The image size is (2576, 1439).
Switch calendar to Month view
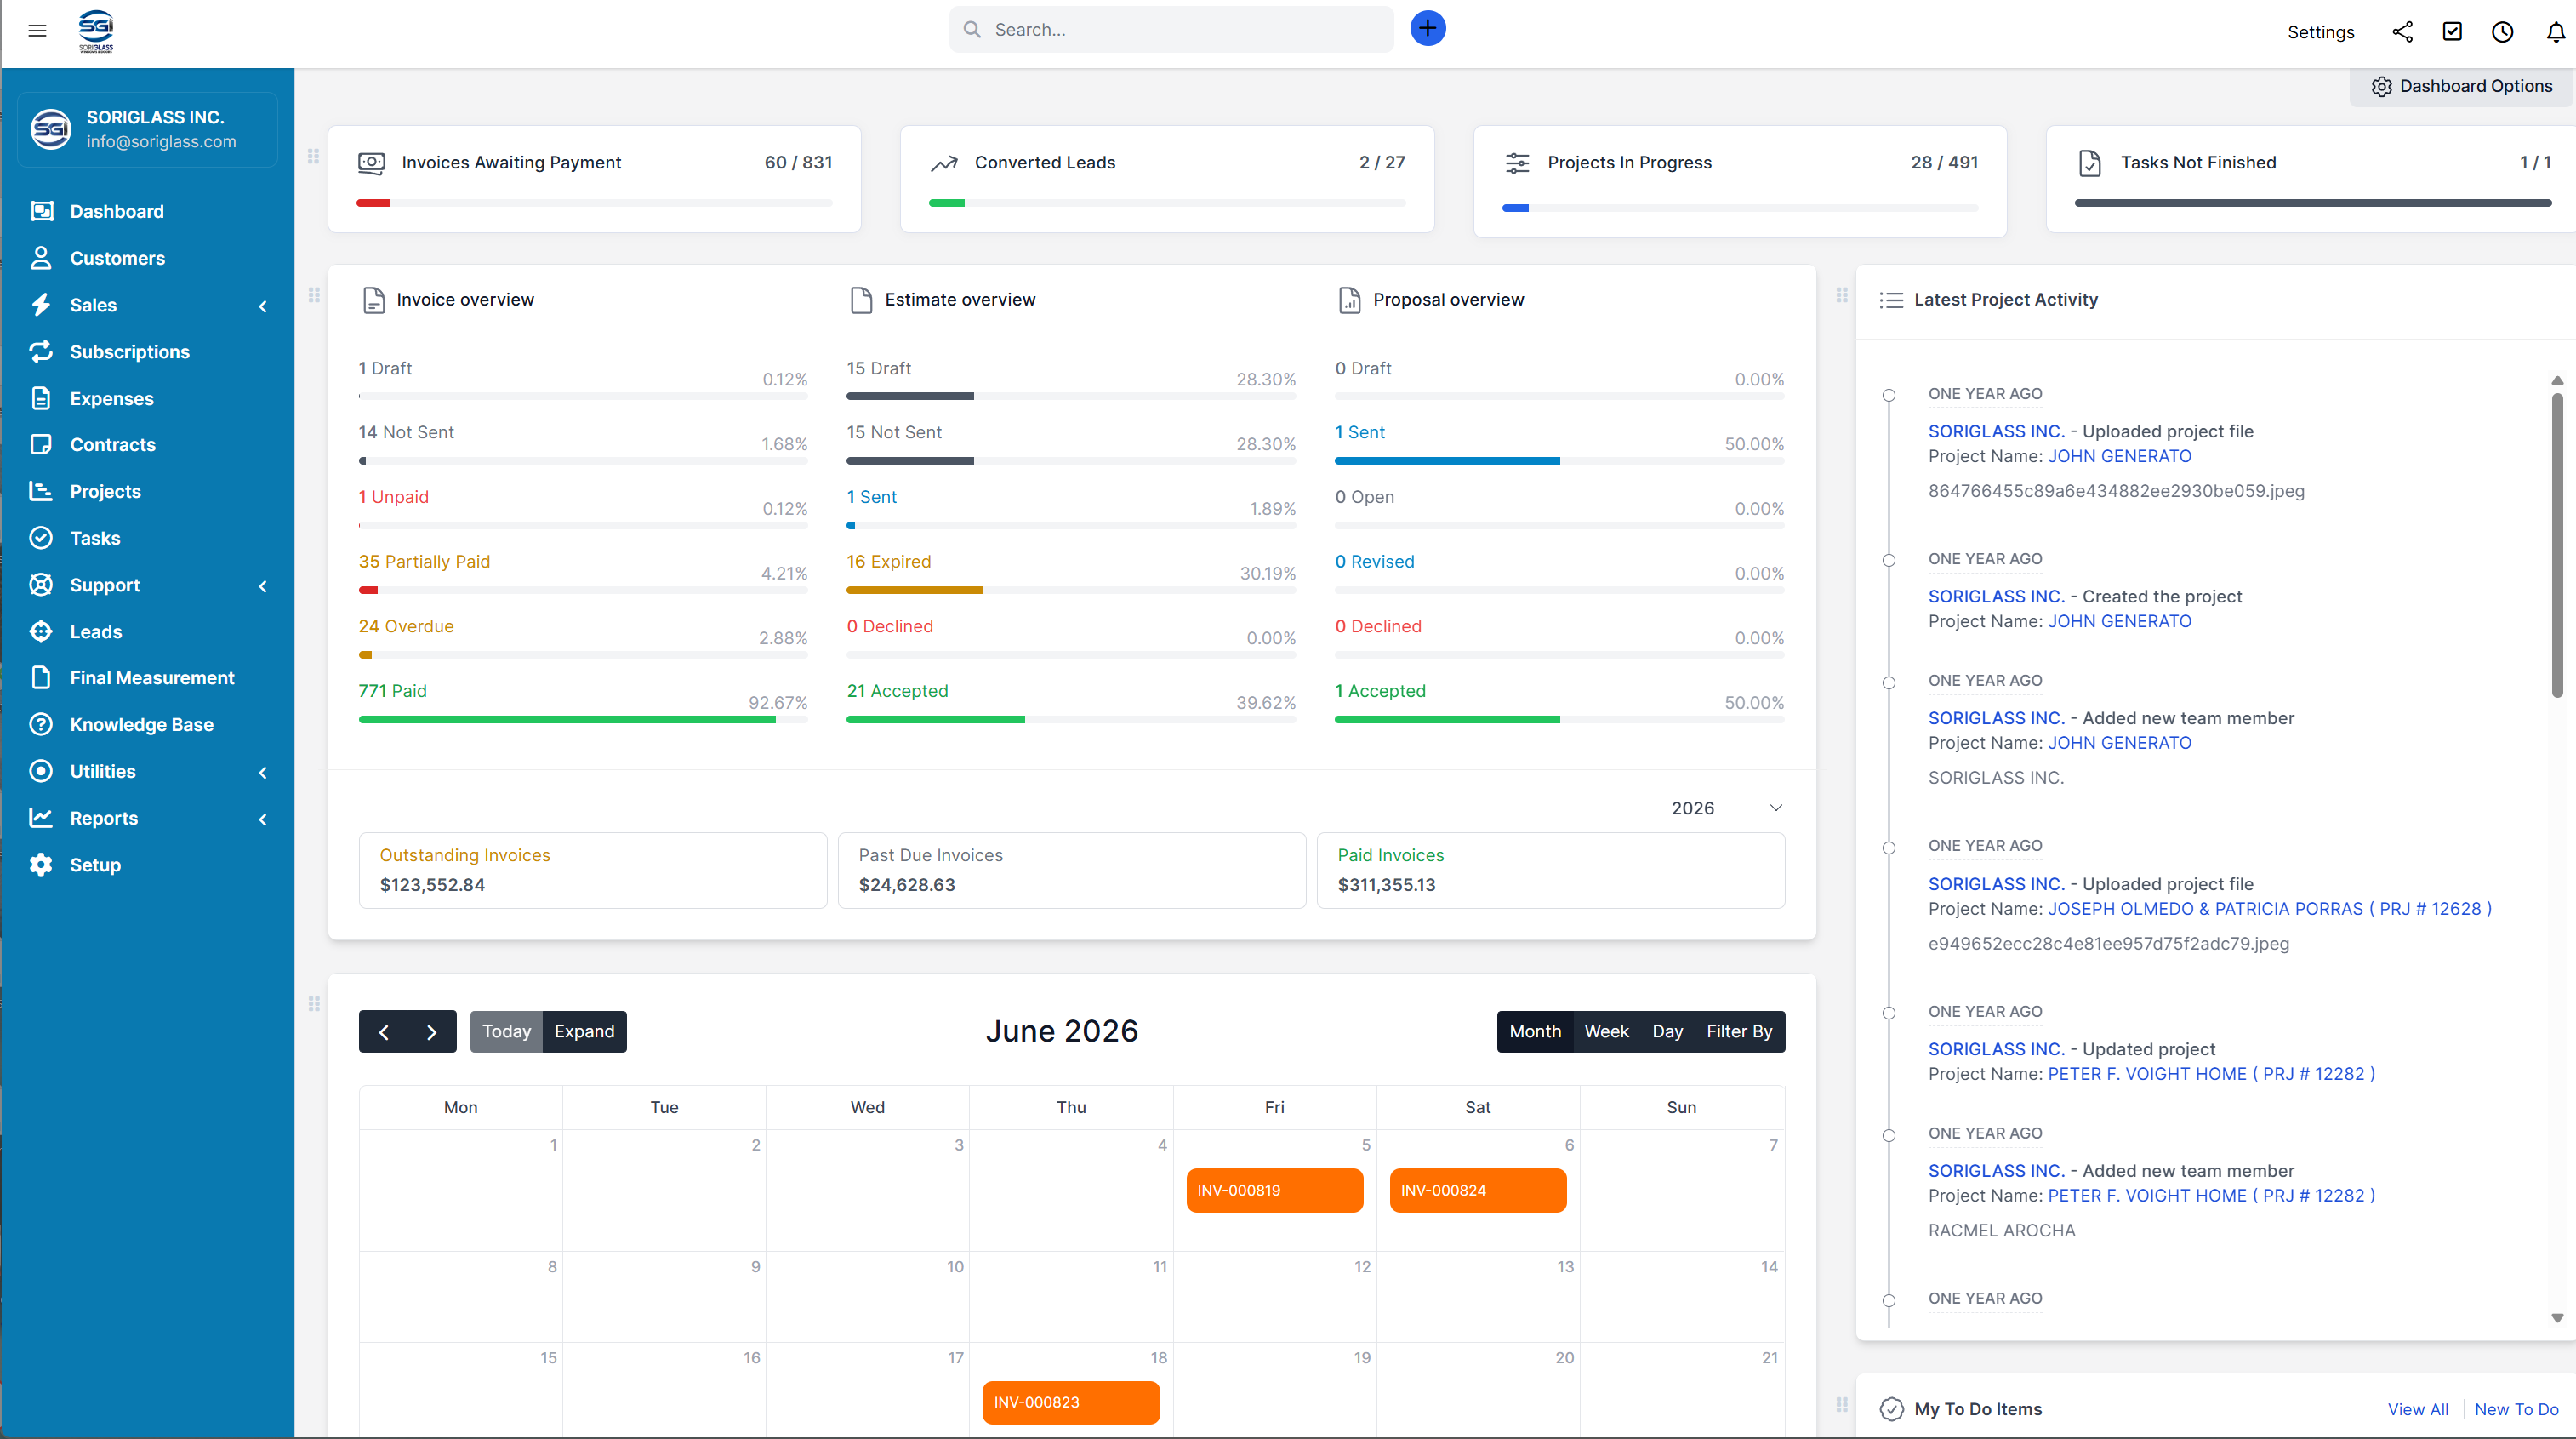1535,1031
